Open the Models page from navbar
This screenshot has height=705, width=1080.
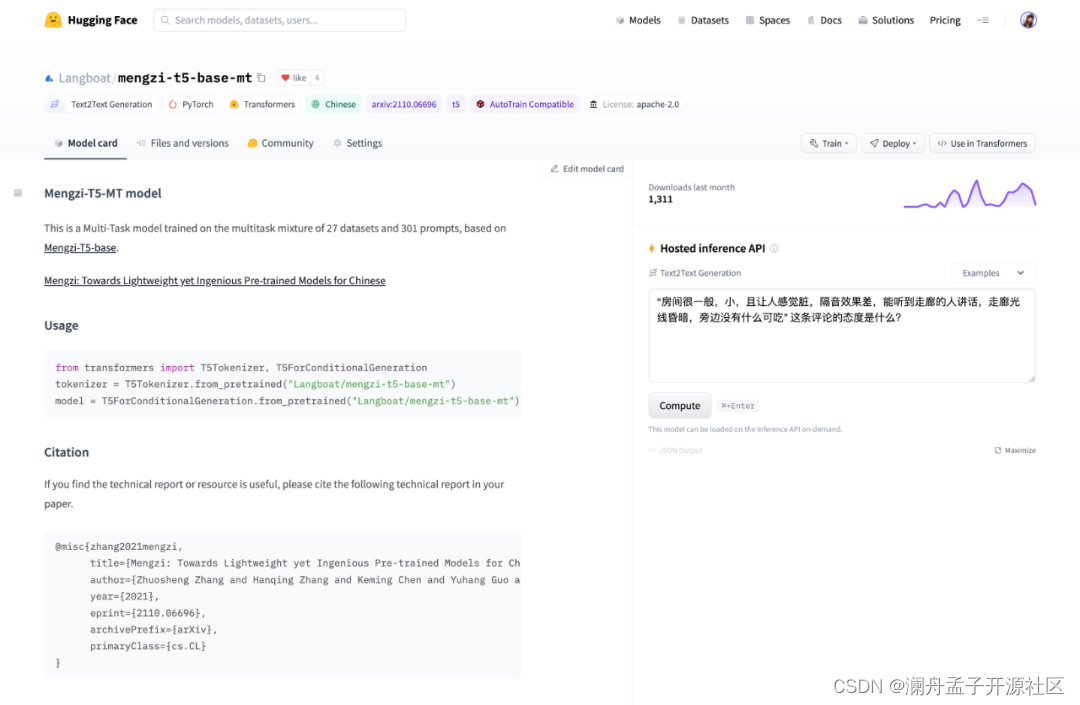tap(638, 20)
